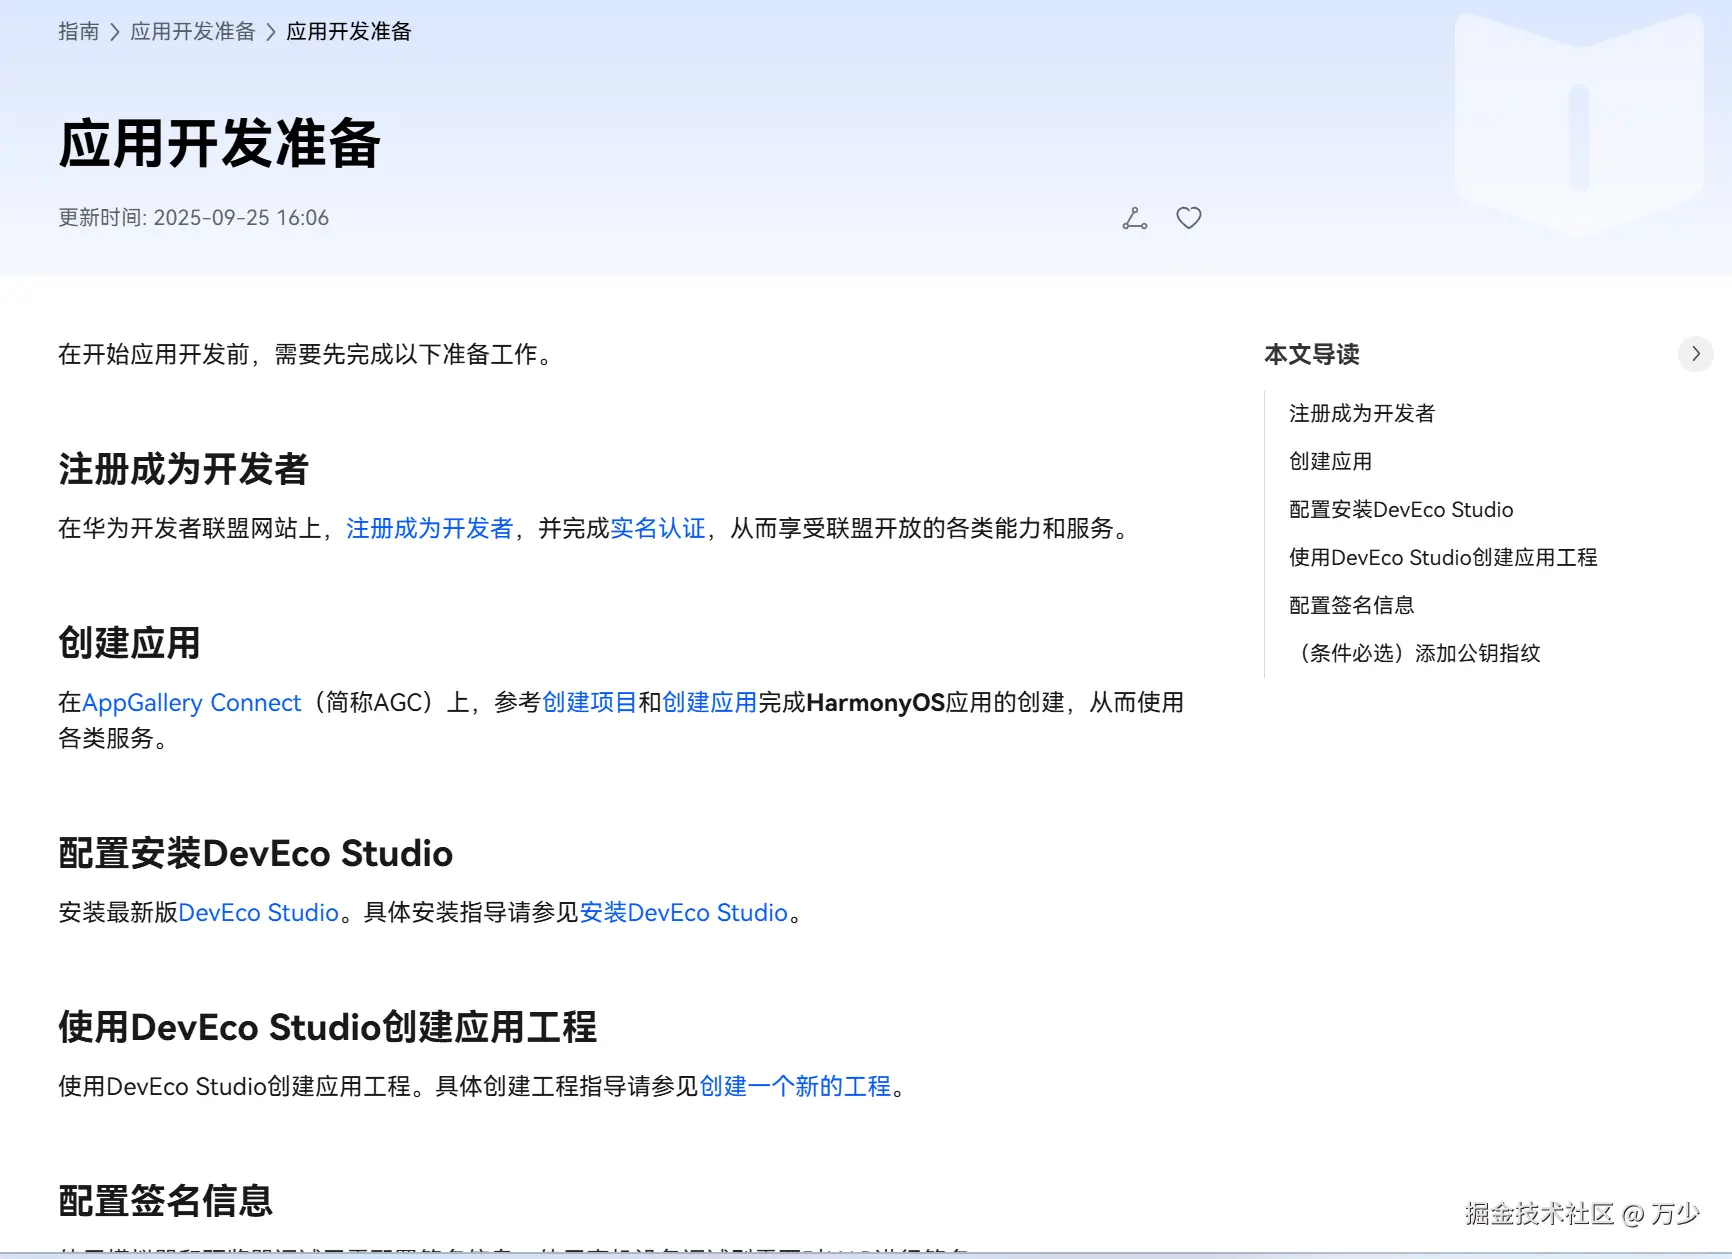Image resolution: width=1732 pixels, height=1259 pixels.
Task: Open the DevEco Studio download link
Action: pyautogui.click(x=258, y=912)
